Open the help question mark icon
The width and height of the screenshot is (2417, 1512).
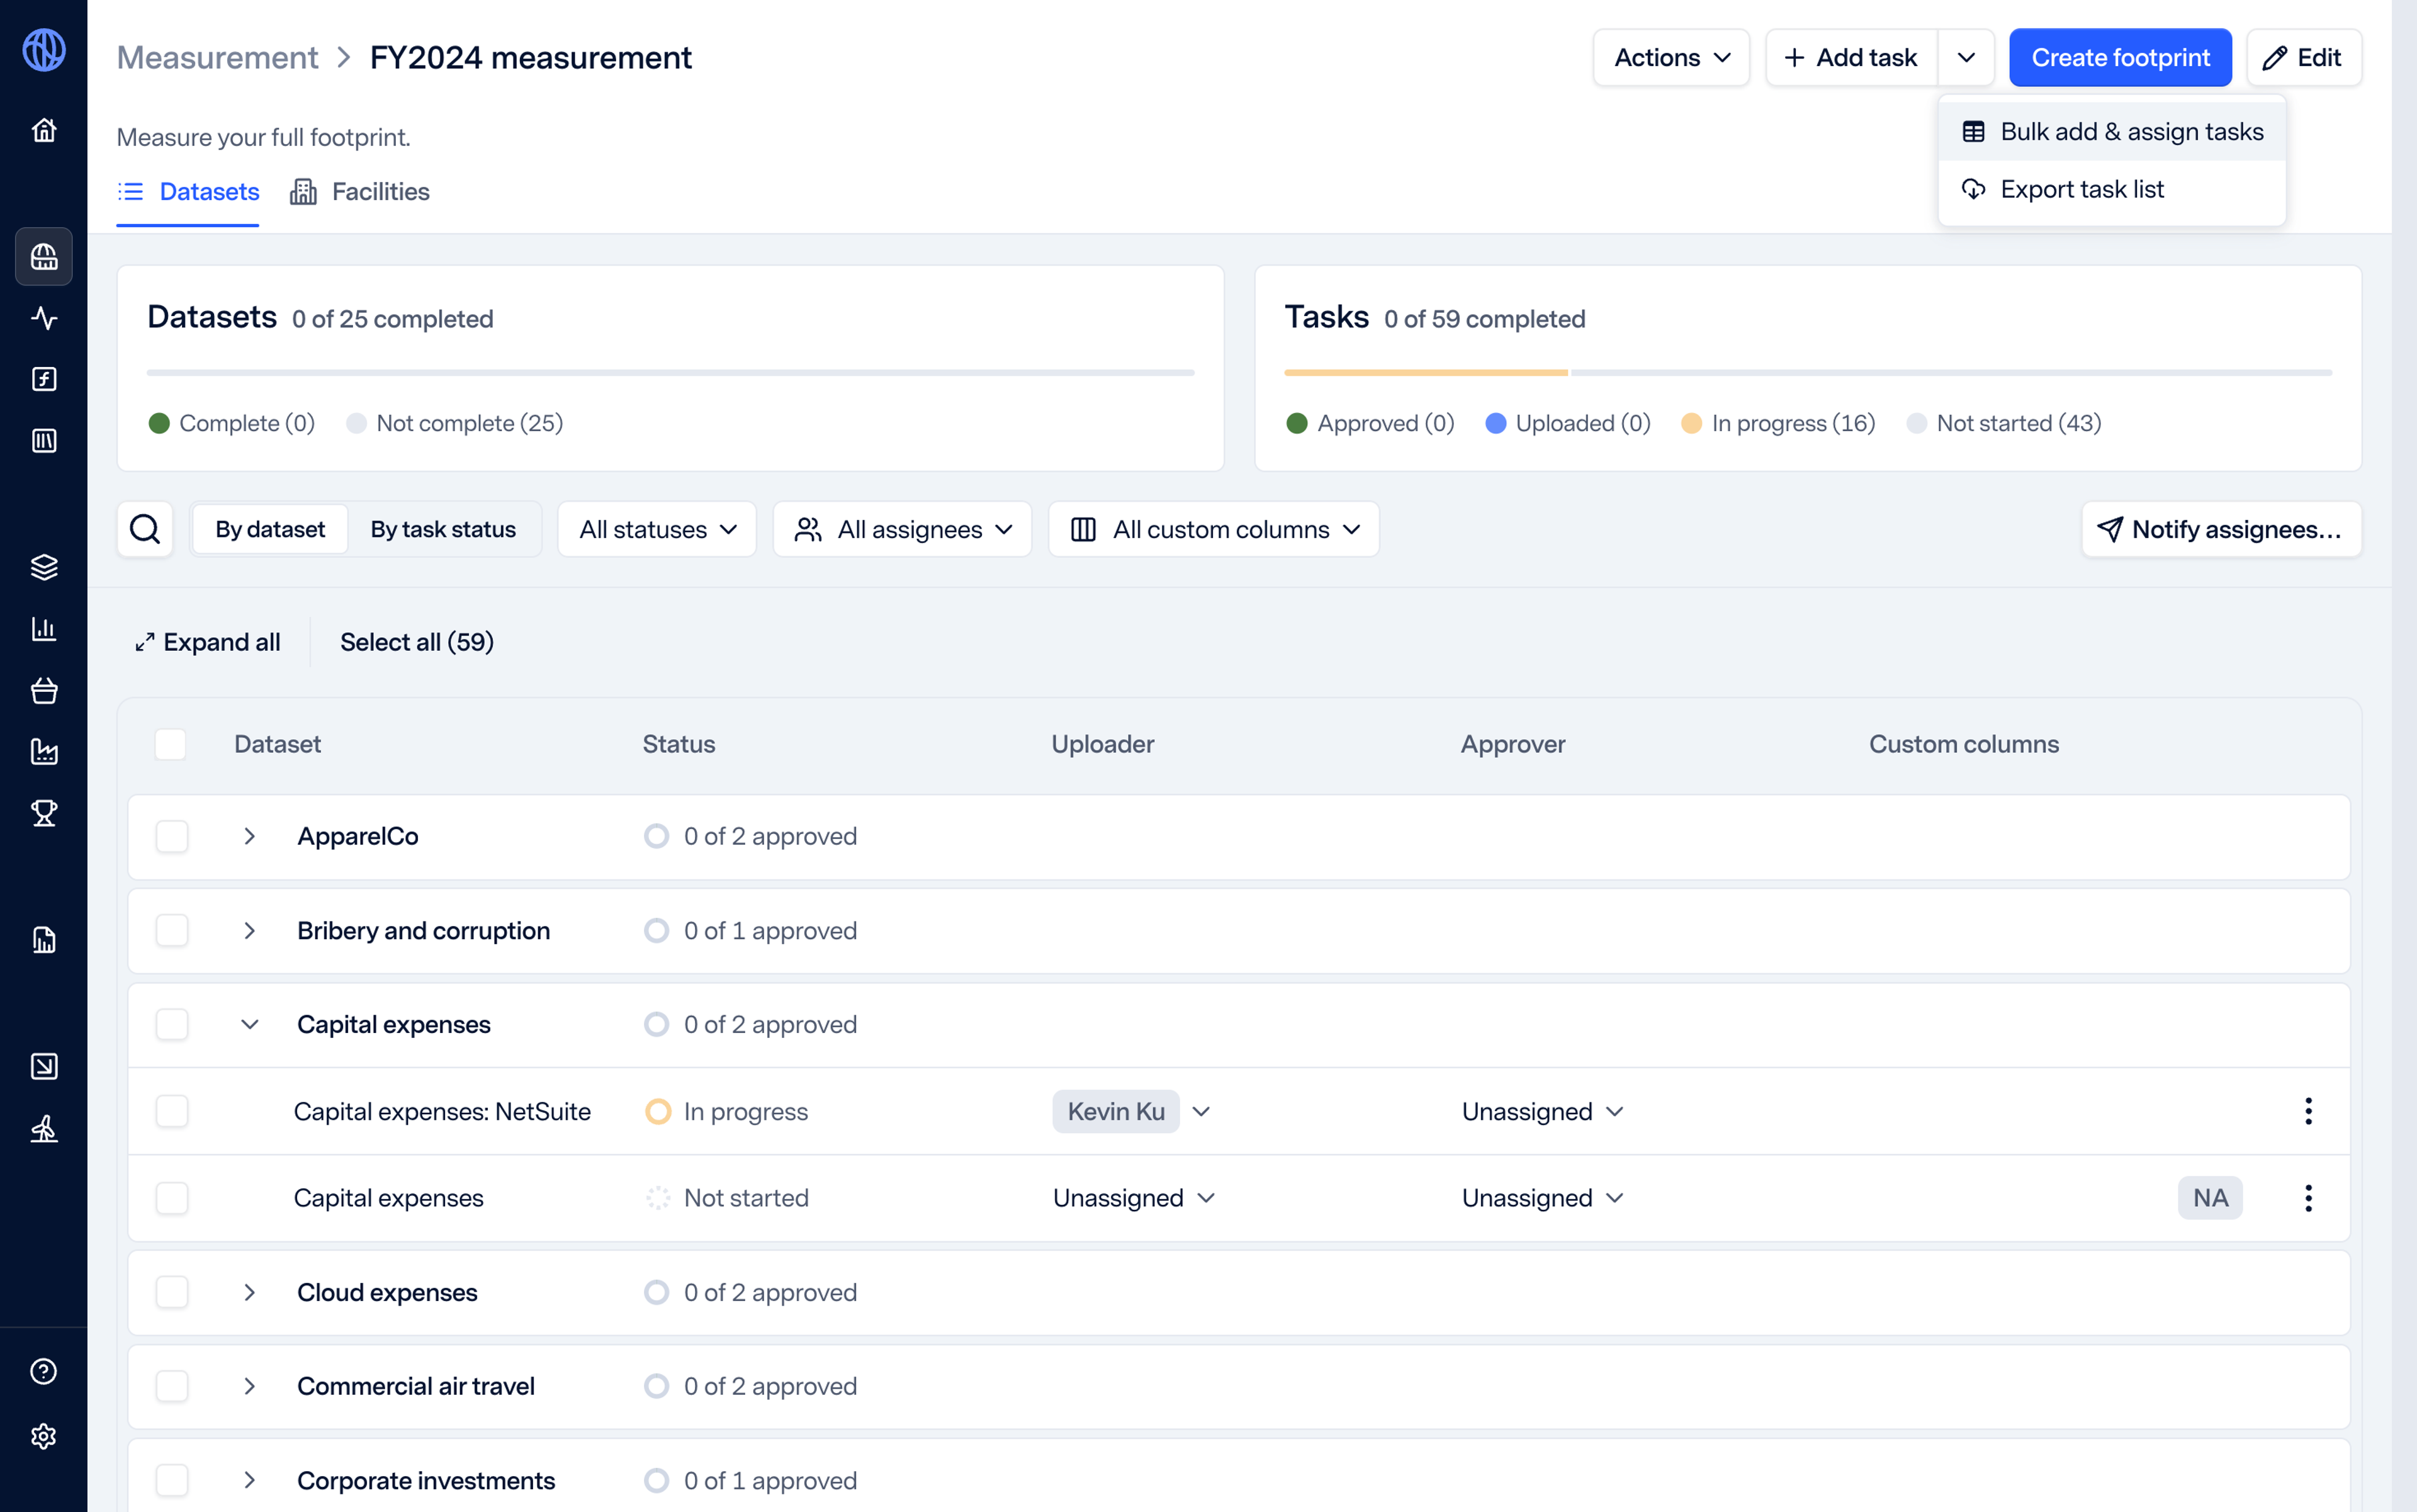(44, 1371)
